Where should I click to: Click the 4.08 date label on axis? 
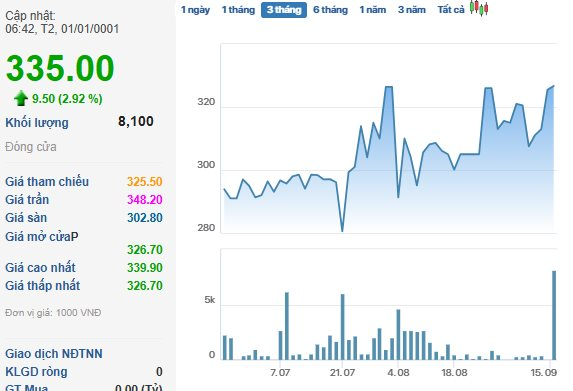[x=398, y=373]
